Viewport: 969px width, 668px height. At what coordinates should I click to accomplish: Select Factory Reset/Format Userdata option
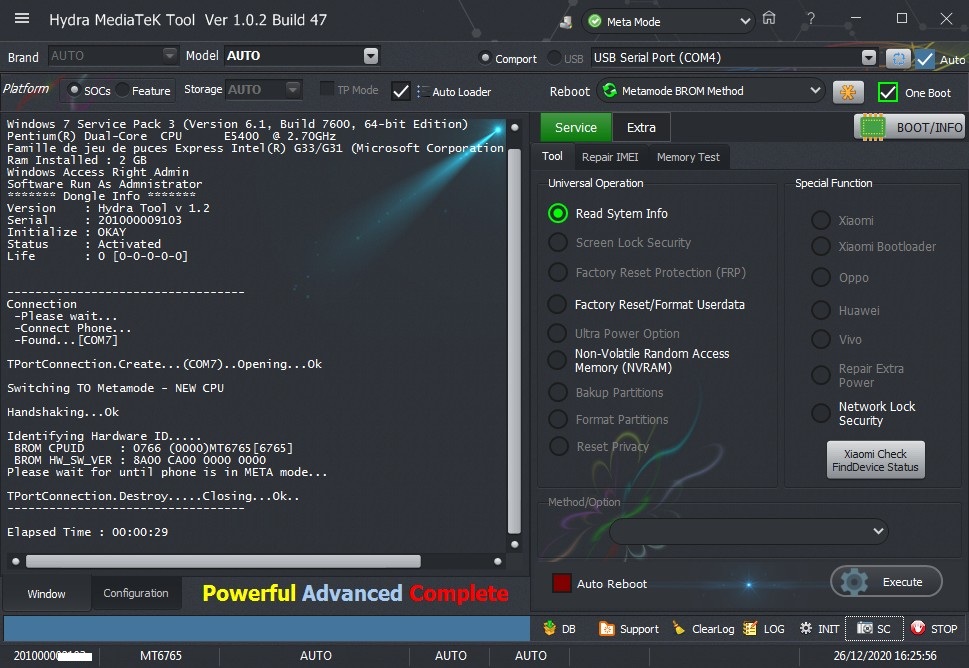click(557, 304)
